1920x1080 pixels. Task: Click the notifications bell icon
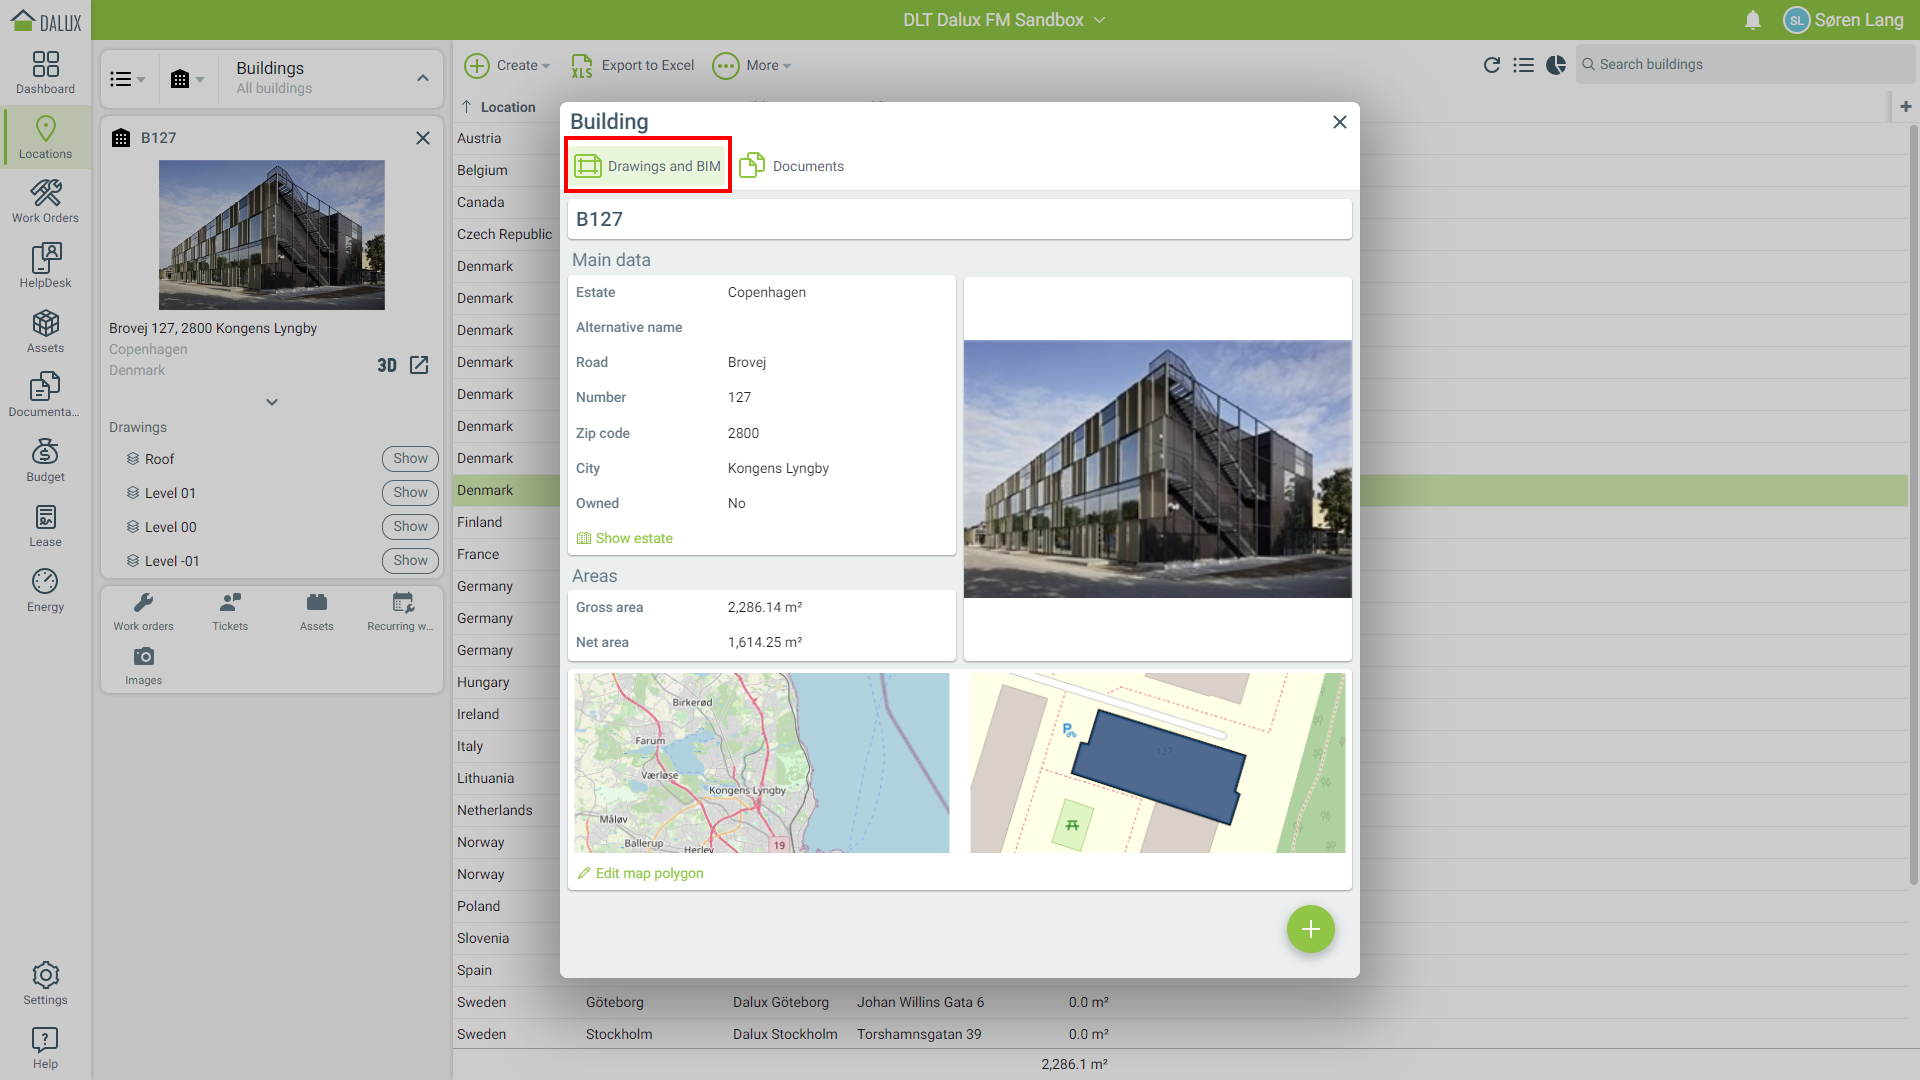[x=1752, y=20]
